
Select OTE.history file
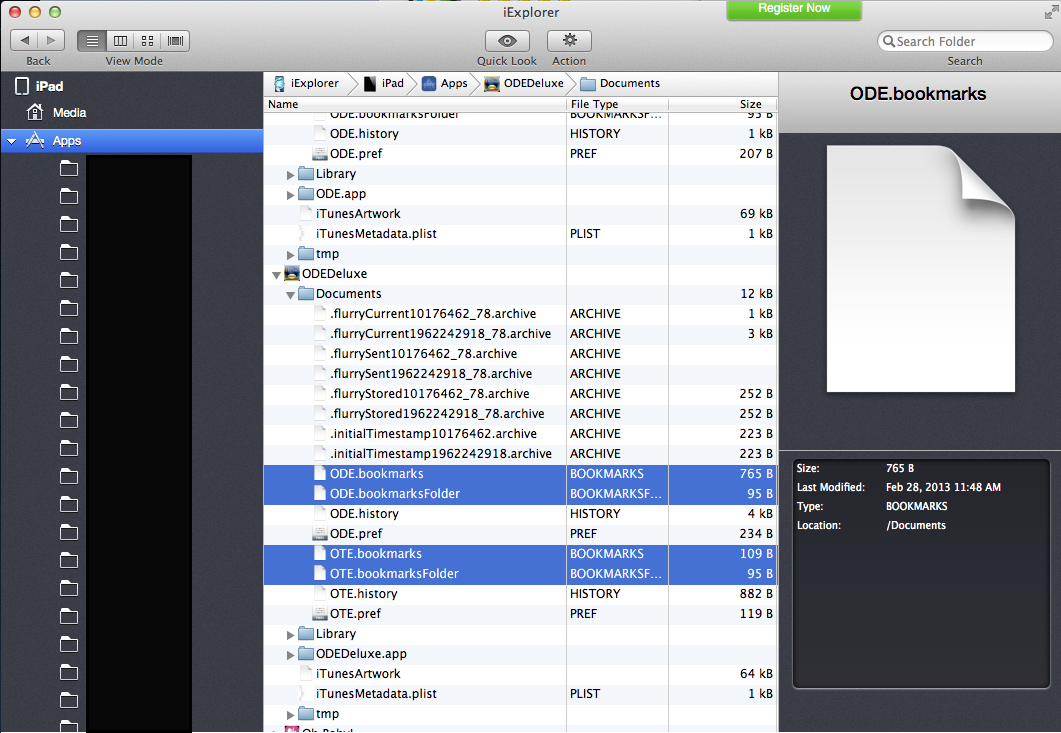pos(520,594)
